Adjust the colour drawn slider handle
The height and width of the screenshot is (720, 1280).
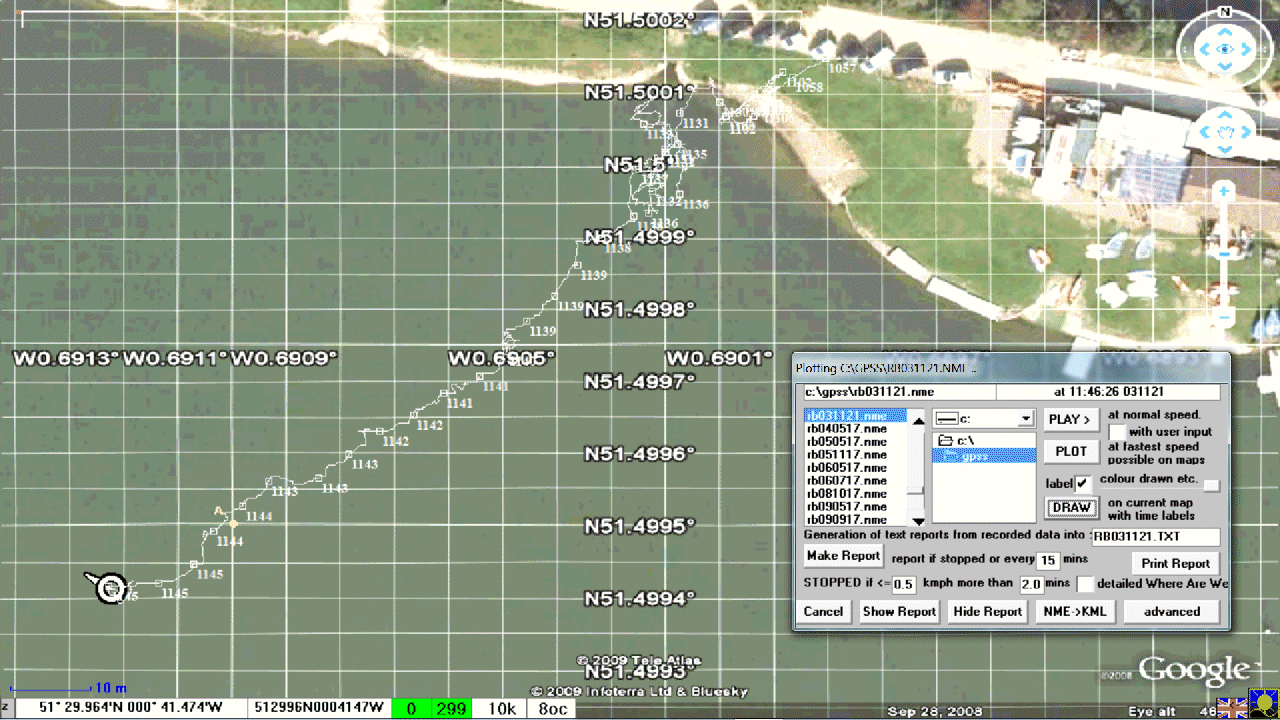pyautogui.click(x=1211, y=485)
